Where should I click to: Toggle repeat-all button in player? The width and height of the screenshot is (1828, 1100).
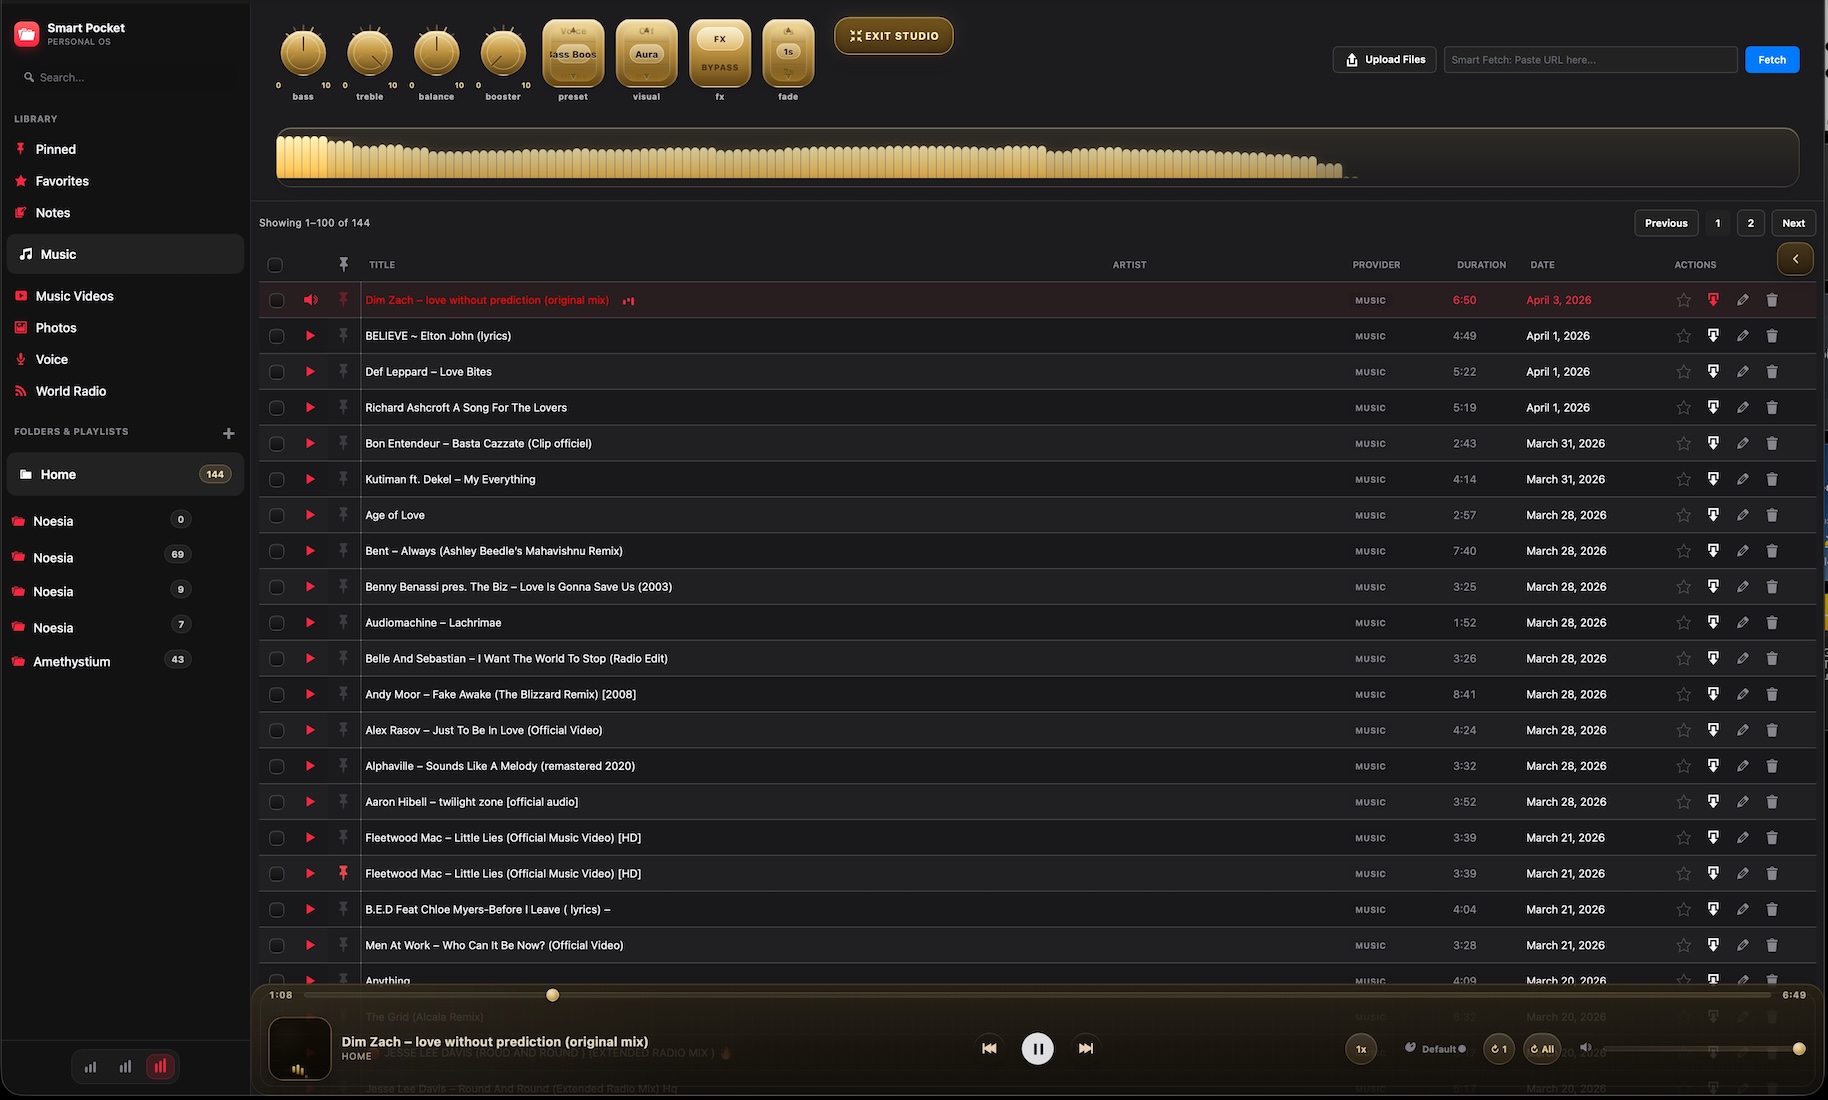pyautogui.click(x=1542, y=1049)
